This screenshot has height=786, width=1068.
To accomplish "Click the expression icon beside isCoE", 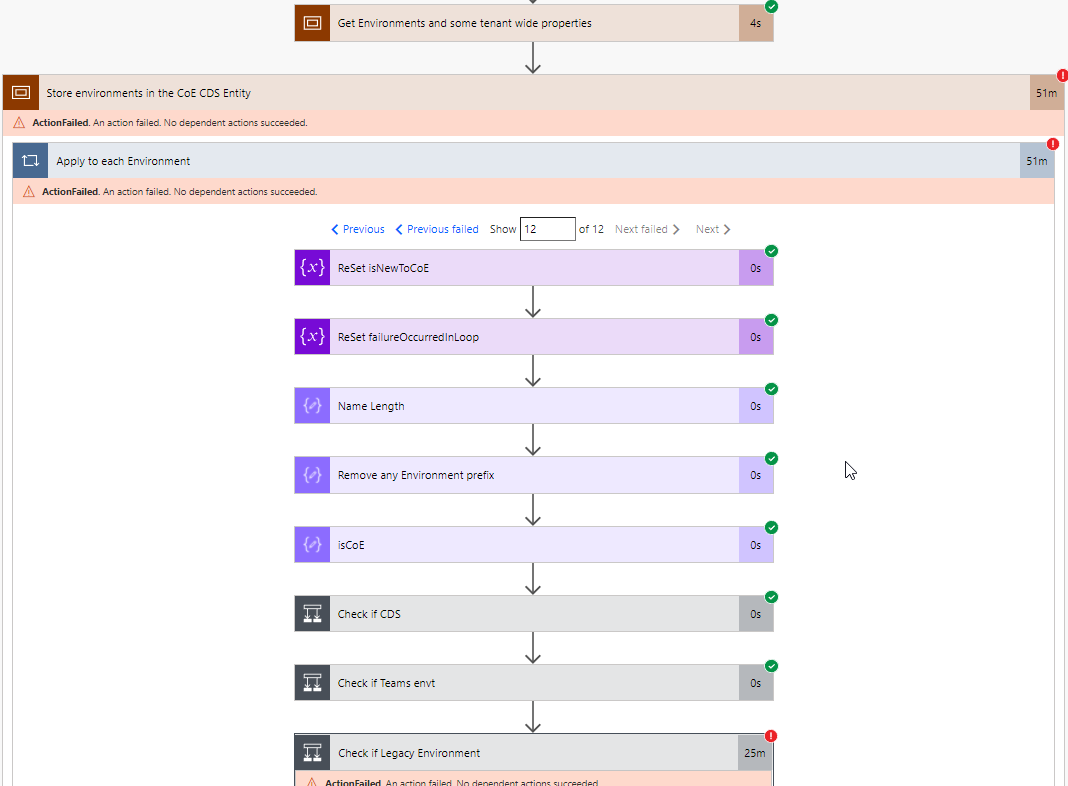I will click(x=311, y=544).
